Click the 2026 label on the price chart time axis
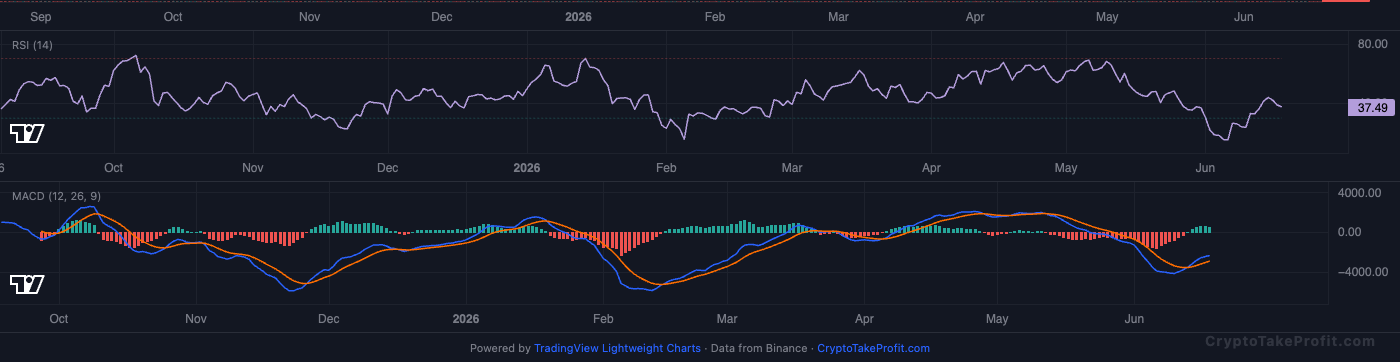 click(579, 17)
